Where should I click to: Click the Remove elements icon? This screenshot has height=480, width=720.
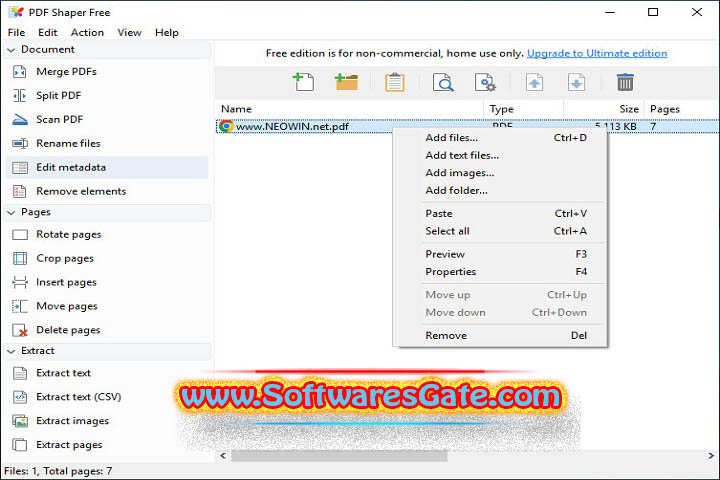coord(20,191)
